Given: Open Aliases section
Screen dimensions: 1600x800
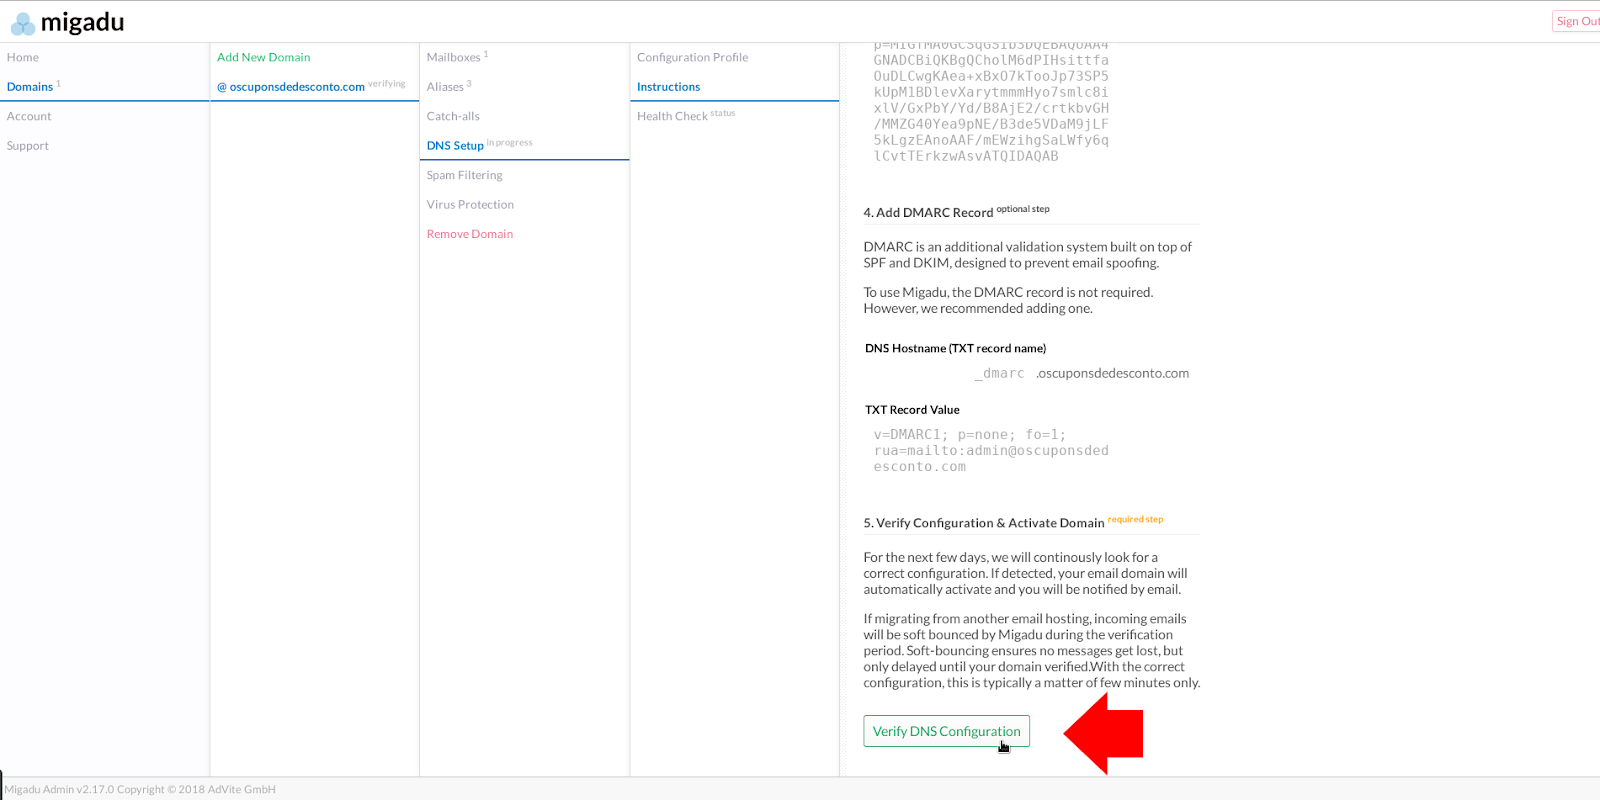Looking at the screenshot, I should [x=445, y=87].
